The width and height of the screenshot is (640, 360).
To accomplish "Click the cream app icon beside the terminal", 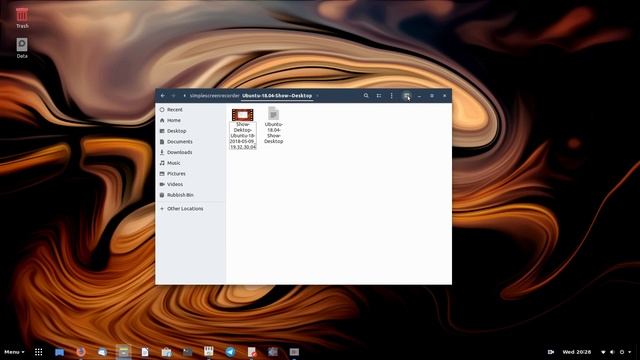I will (209, 351).
